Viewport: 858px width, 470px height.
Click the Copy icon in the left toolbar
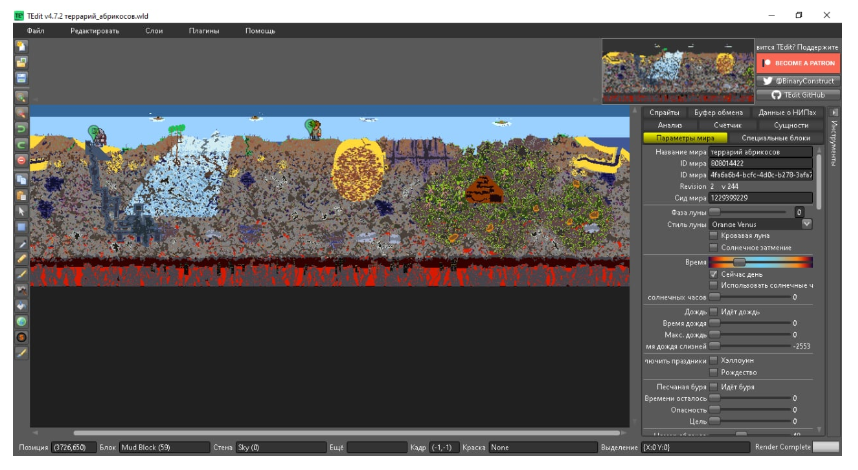point(21,179)
